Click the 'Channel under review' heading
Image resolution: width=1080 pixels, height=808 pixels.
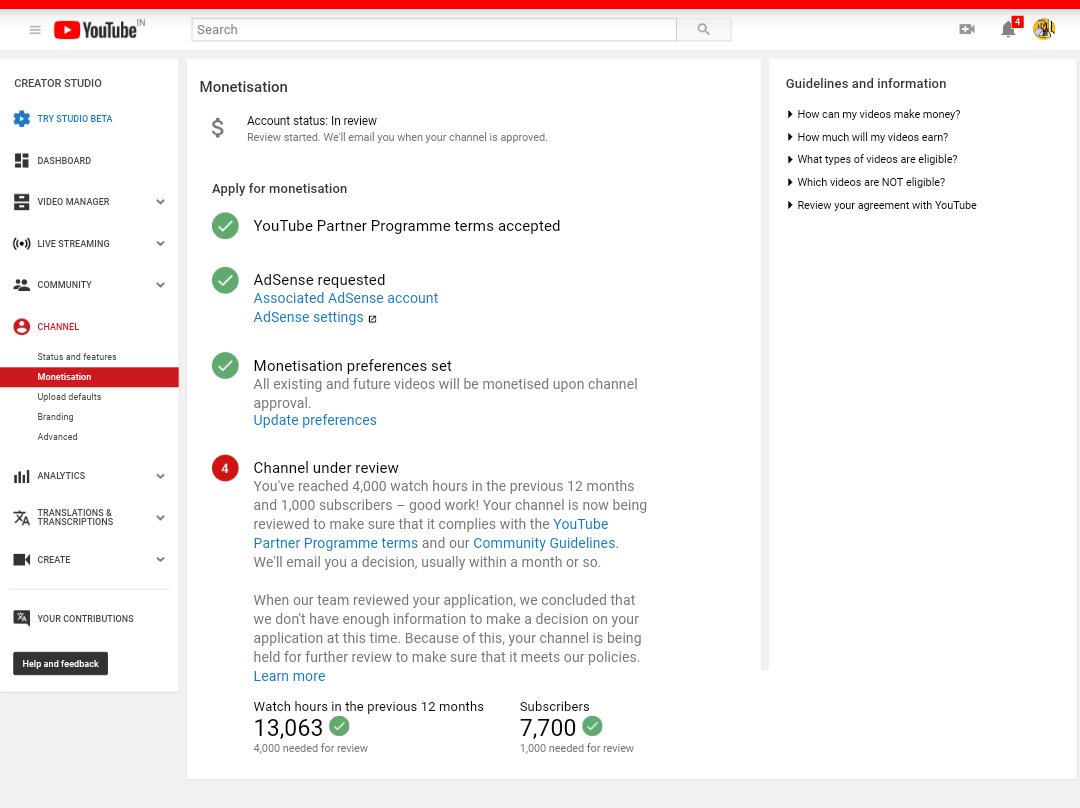(326, 468)
